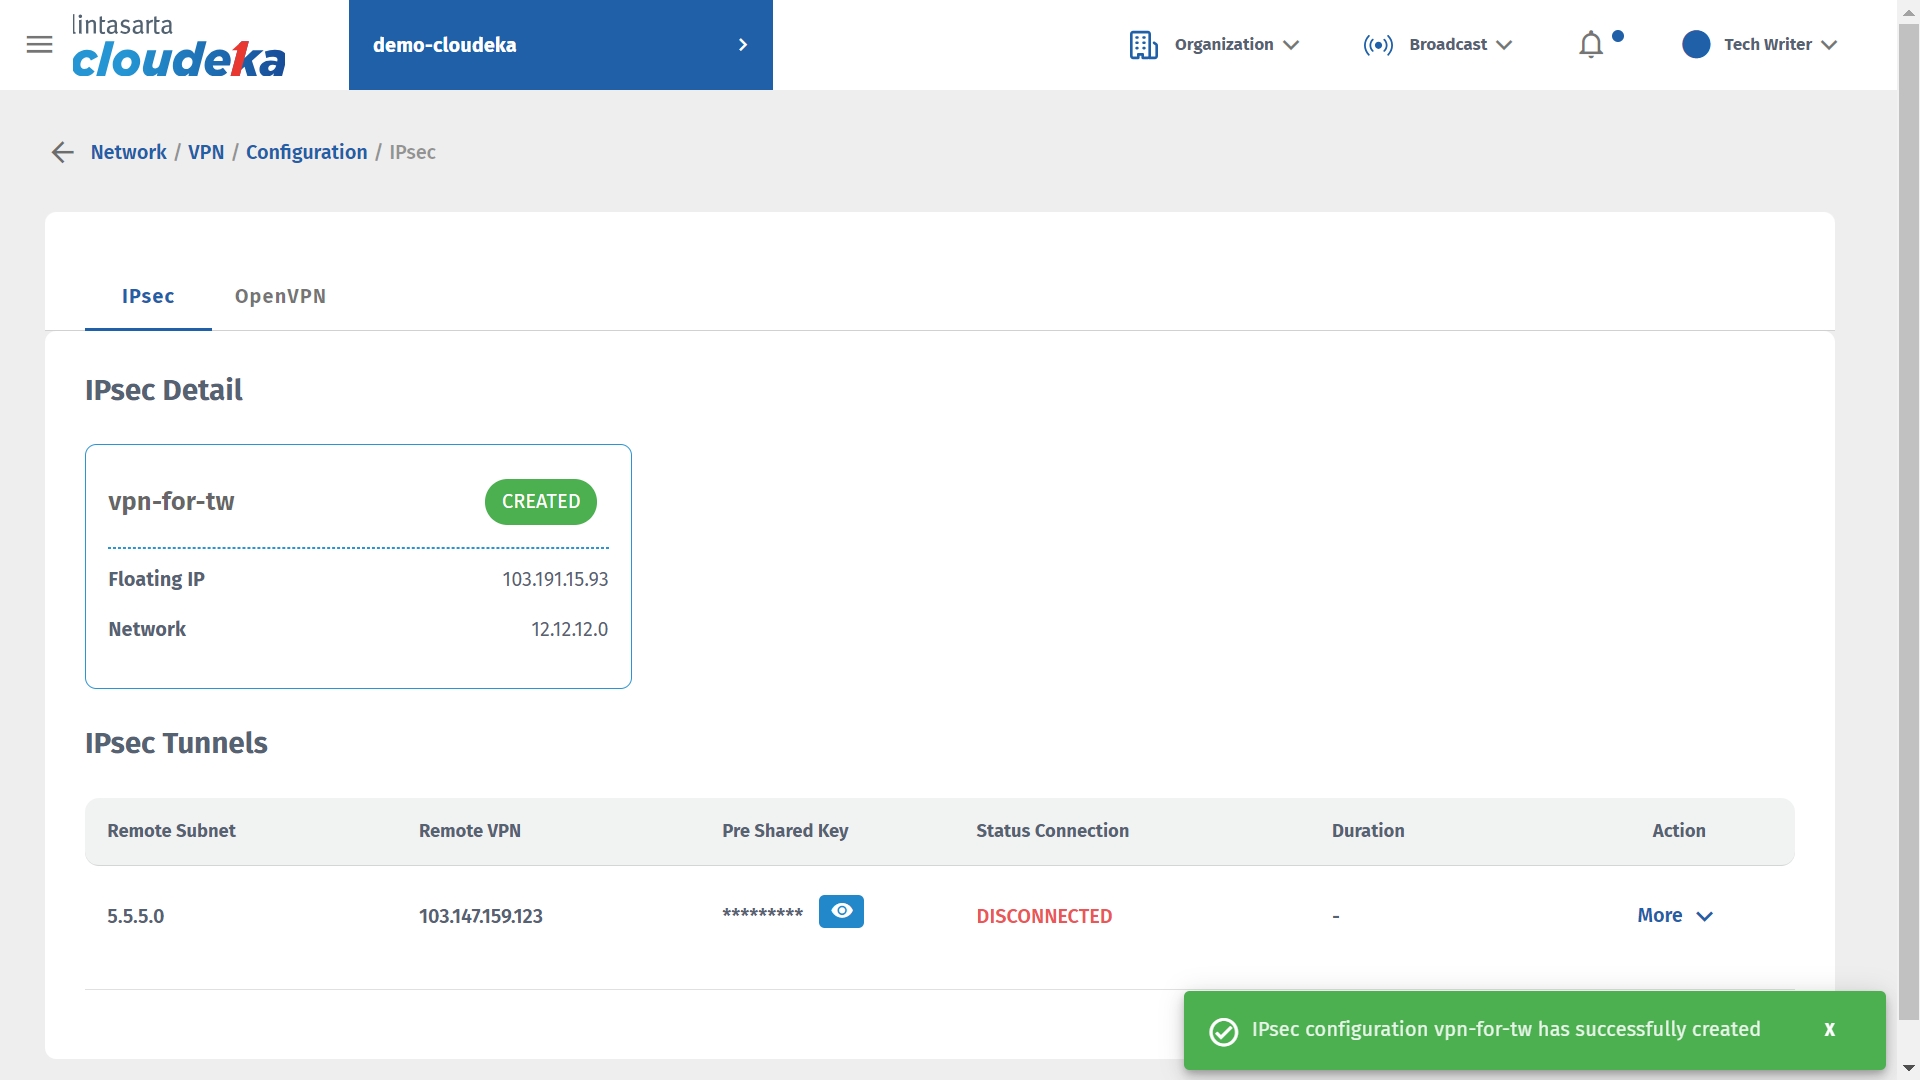1920x1080 pixels.
Task: Click the Organization building icon
Action: coord(1143,45)
